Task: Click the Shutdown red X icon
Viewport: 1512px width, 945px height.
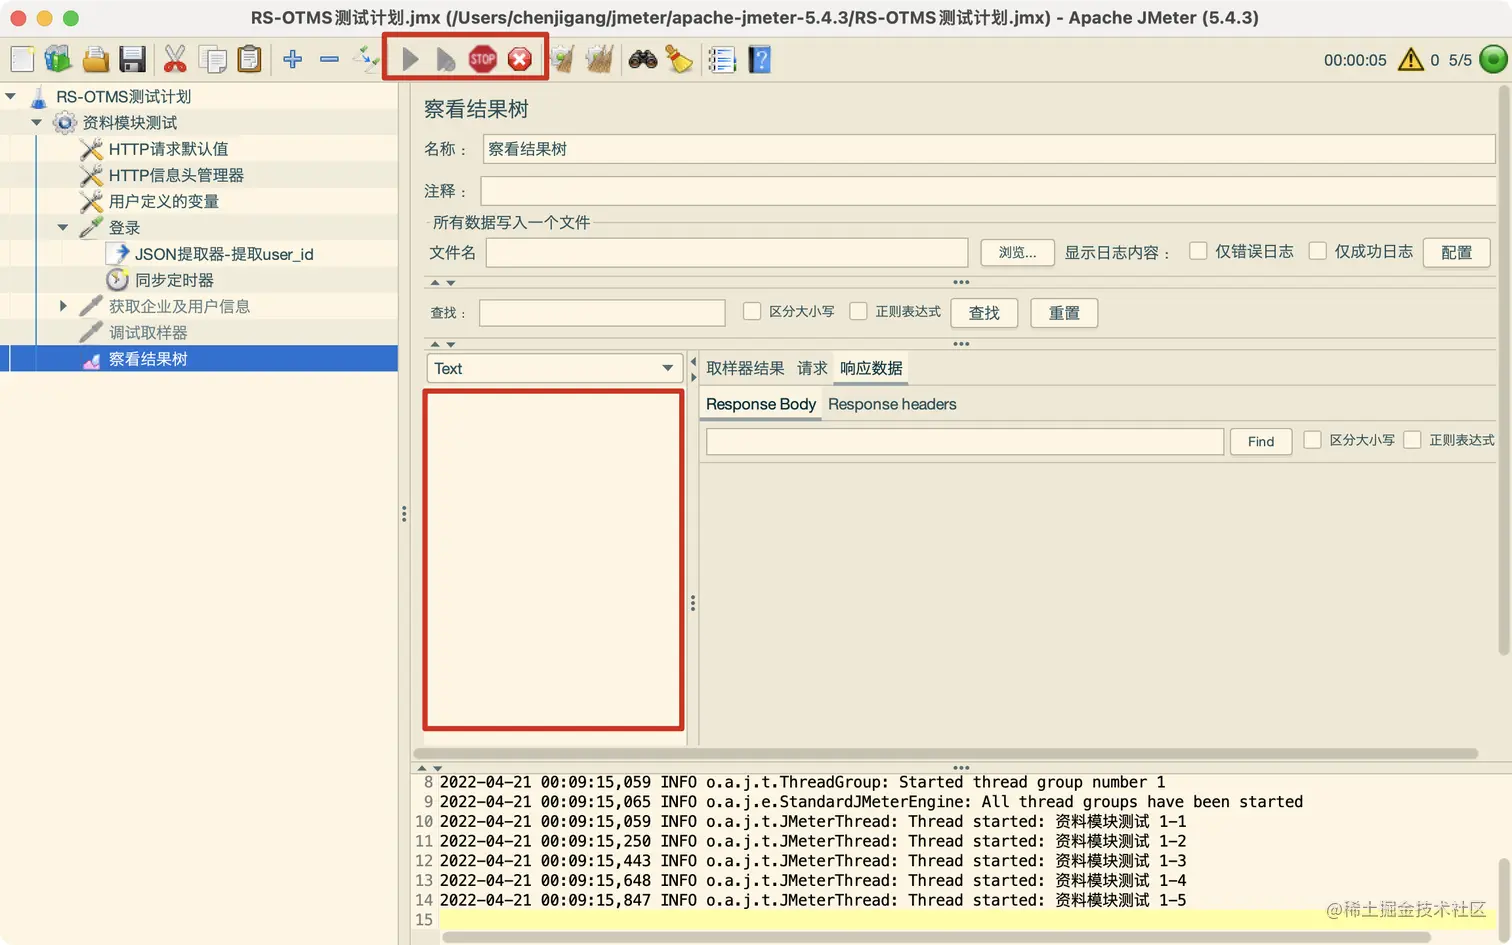Action: pos(519,59)
